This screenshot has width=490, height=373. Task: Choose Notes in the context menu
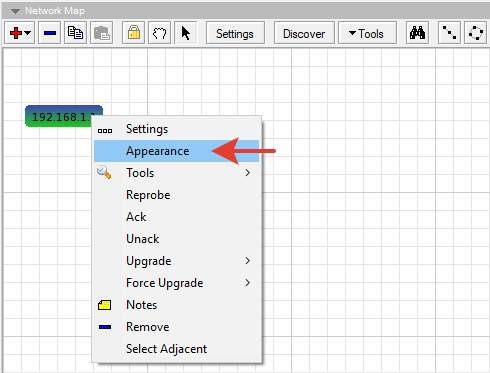coord(177,305)
